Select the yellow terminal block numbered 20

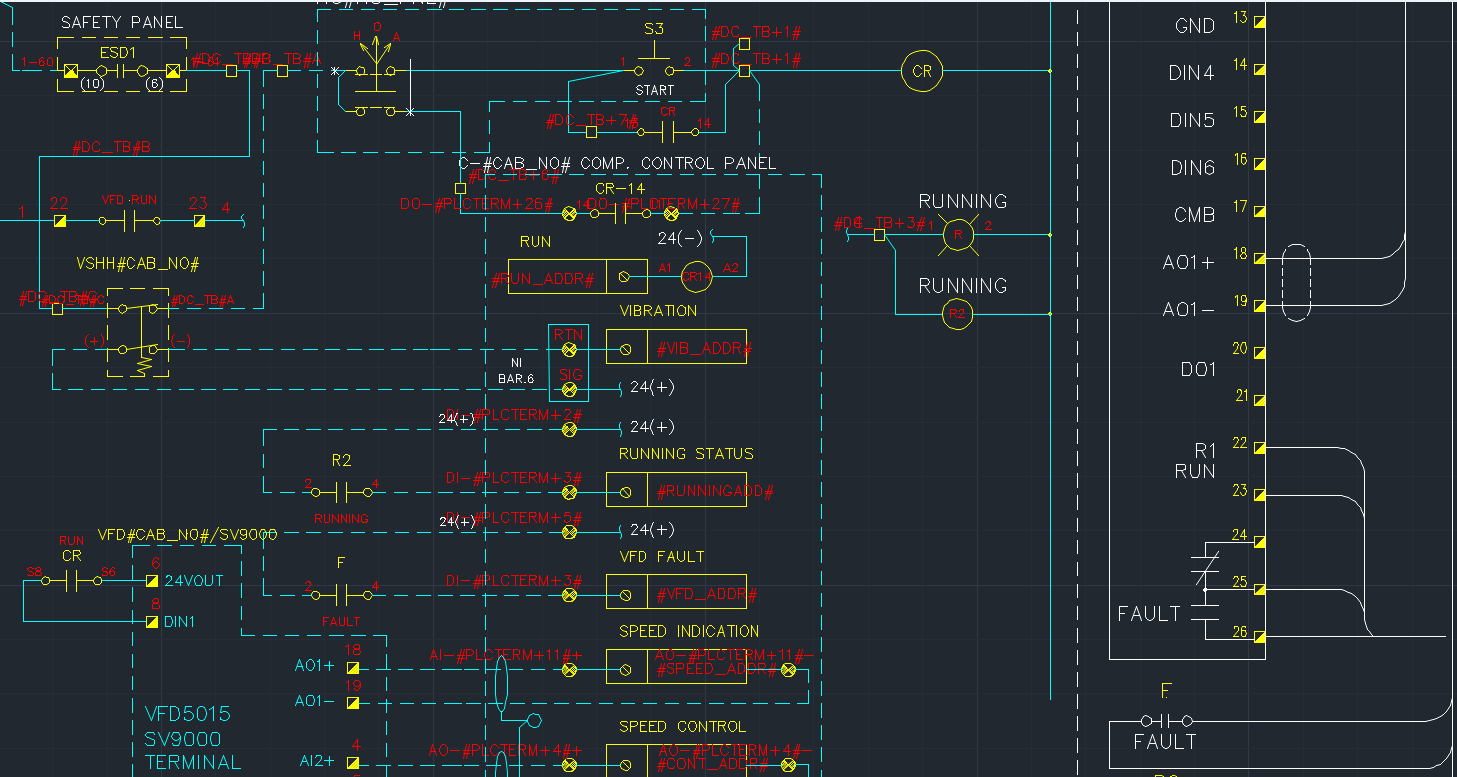click(1260, 354)
